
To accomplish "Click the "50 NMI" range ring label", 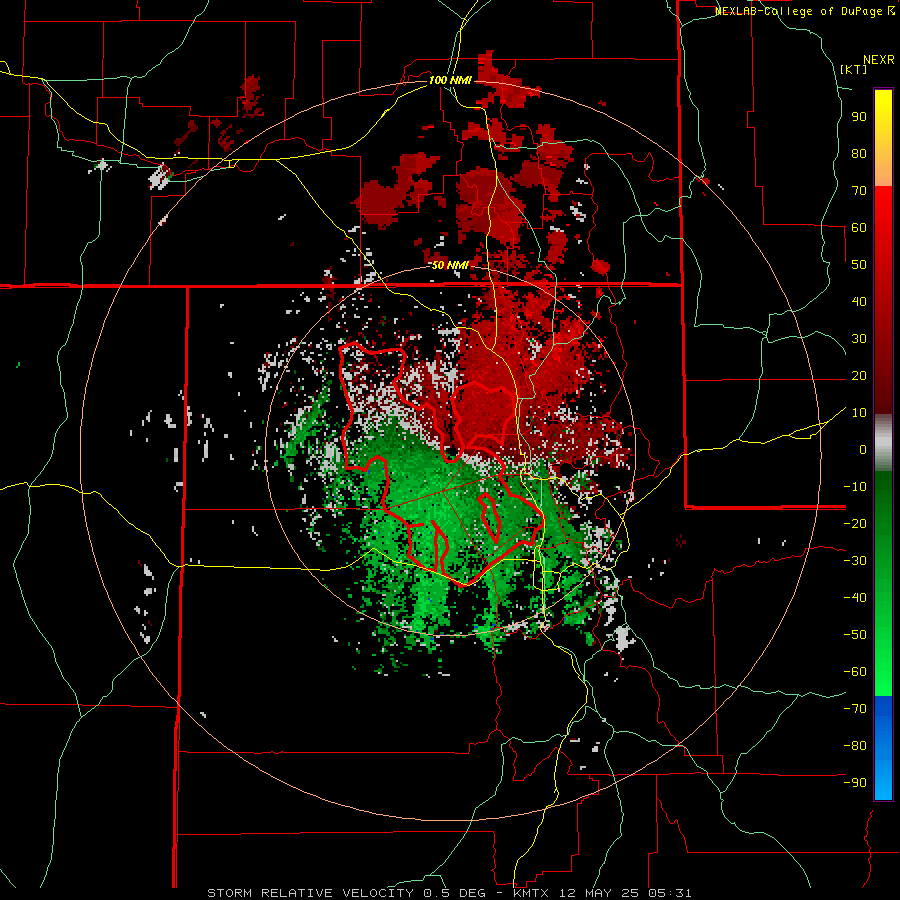I will click(x=450, y=265).
